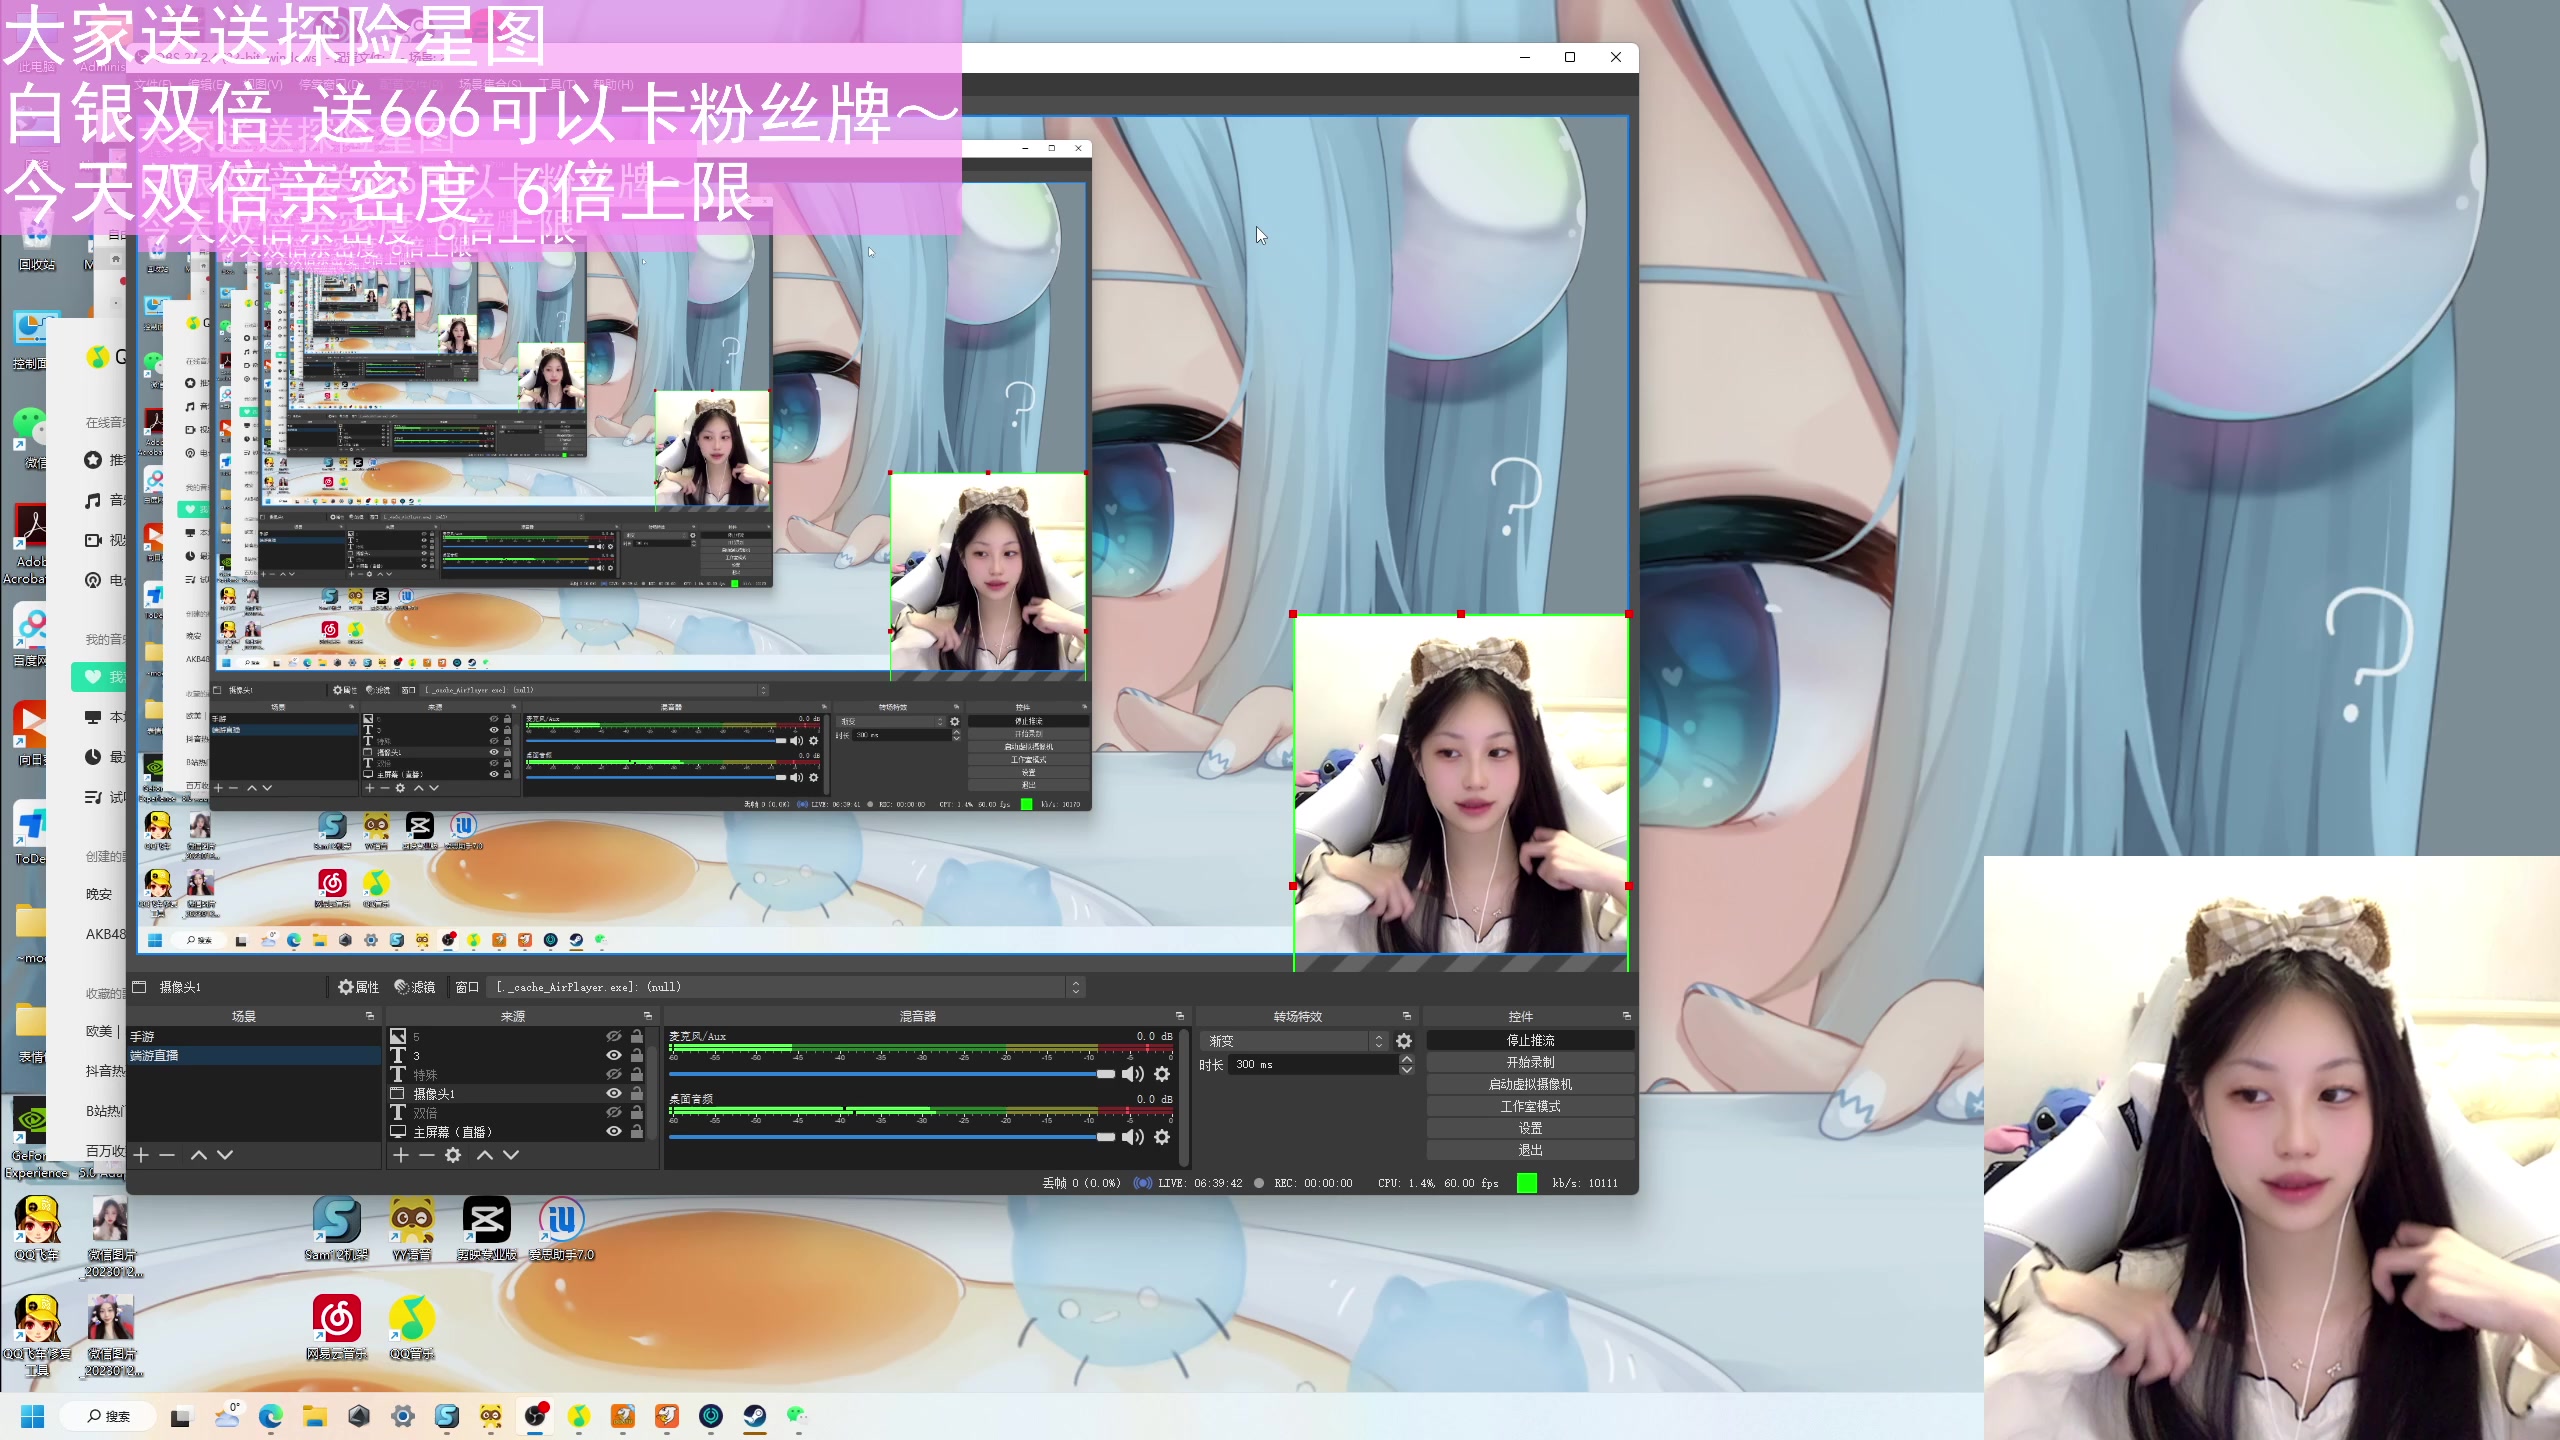The height and width of the screenshot is (1440, 2560).
Task: Adjust 桌面音频 volume slider
Action: tap(892, 1137)
